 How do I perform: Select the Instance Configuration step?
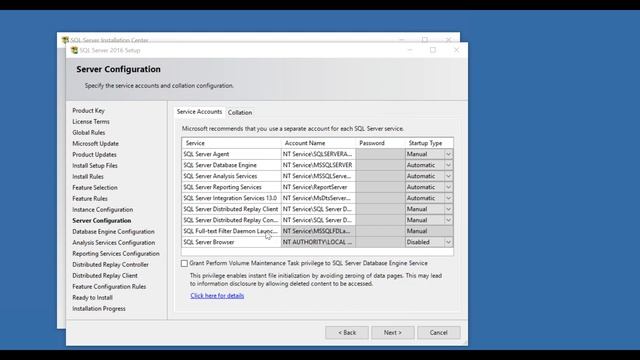click(103, 210)
